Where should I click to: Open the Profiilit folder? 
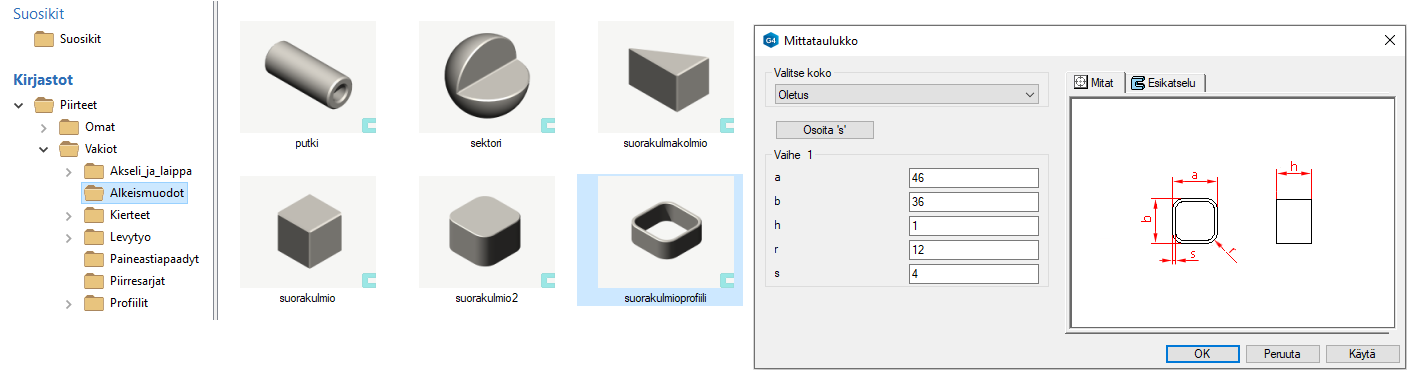[x=117, y=302]
